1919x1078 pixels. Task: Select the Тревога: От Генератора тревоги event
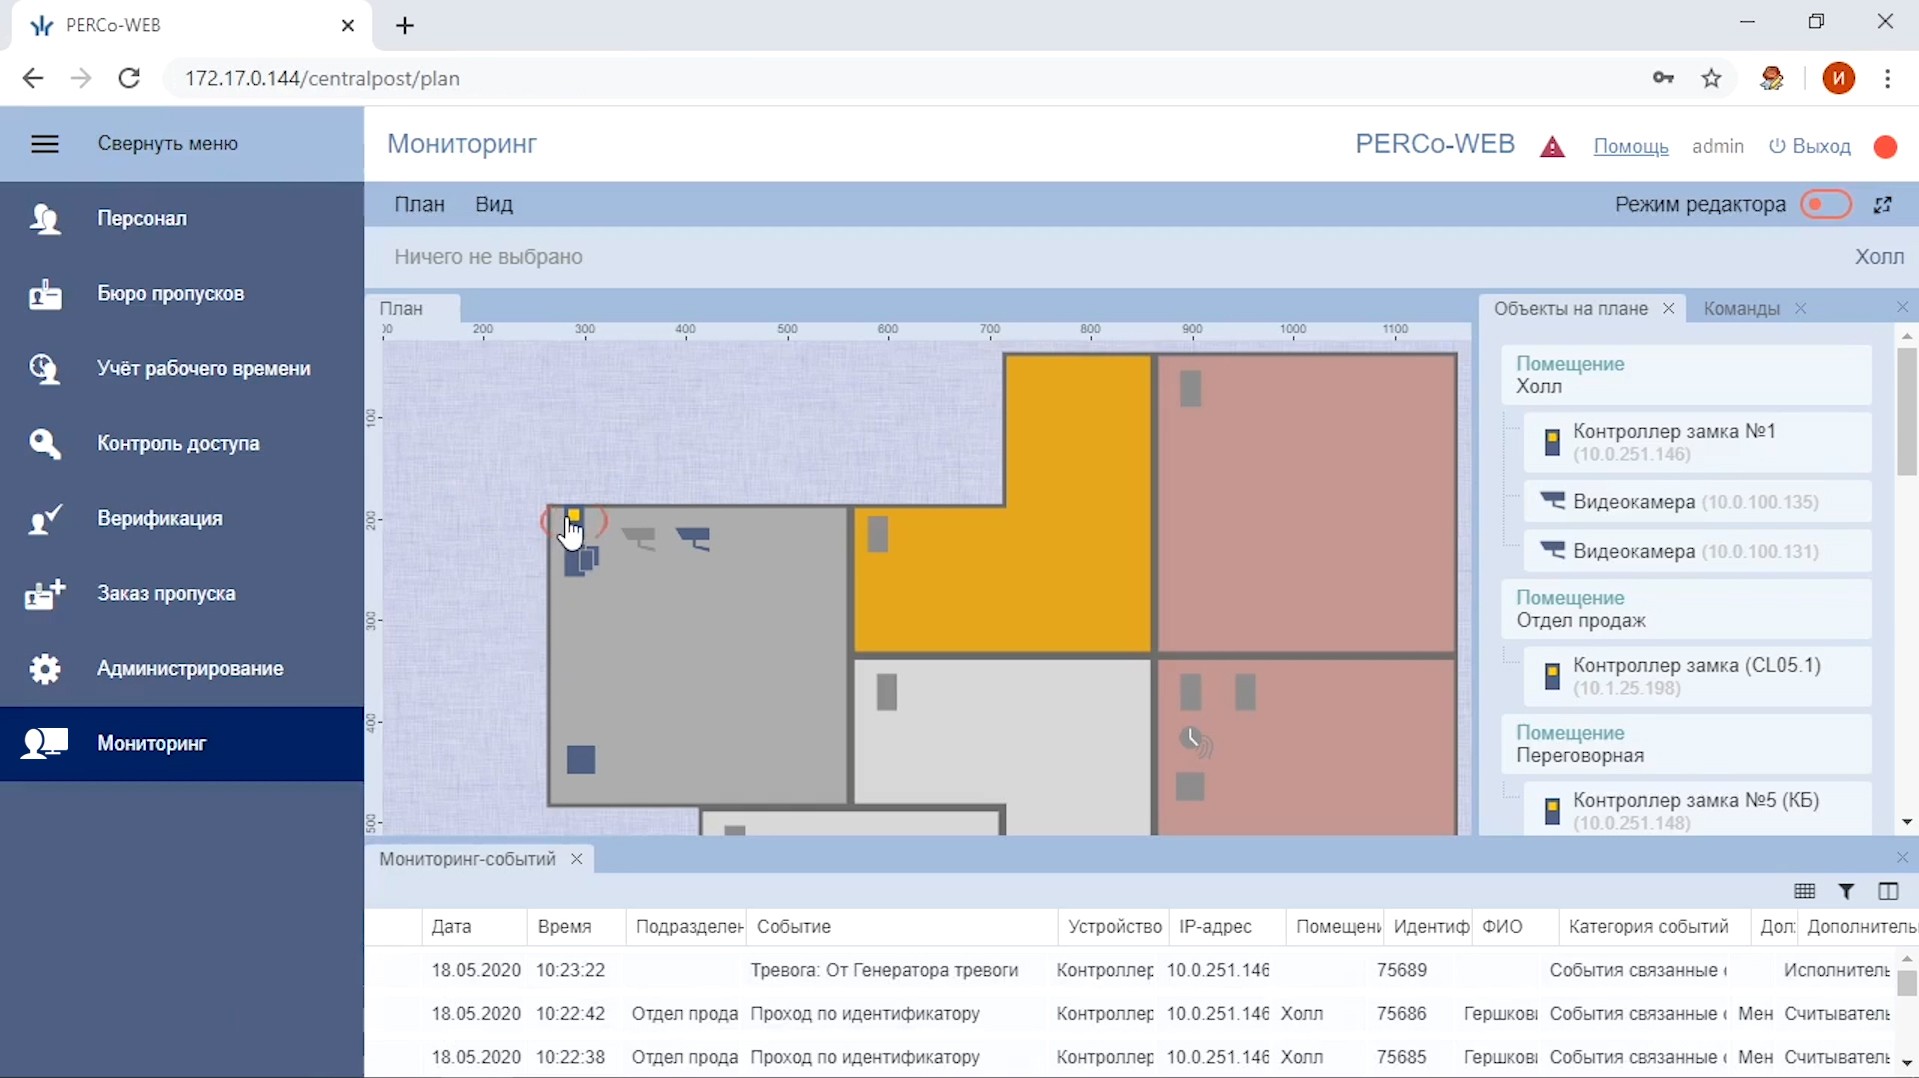click(x=884, y=970)
